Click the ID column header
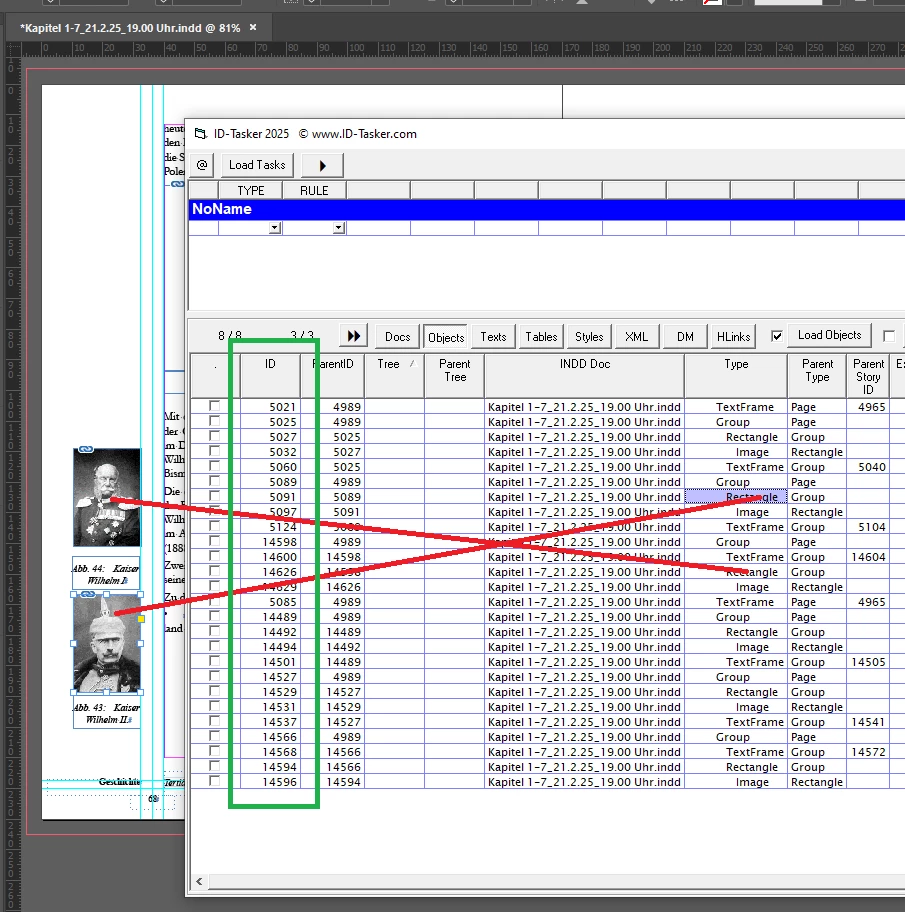 click(x=270, y=376)
